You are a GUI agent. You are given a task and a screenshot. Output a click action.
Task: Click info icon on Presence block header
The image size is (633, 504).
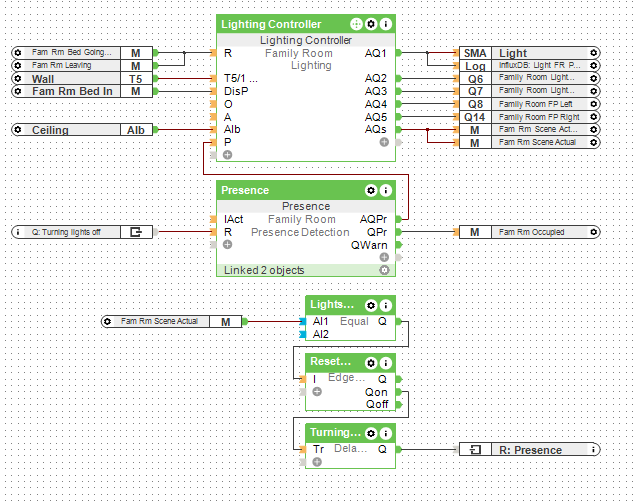click(x=387, y=190)
